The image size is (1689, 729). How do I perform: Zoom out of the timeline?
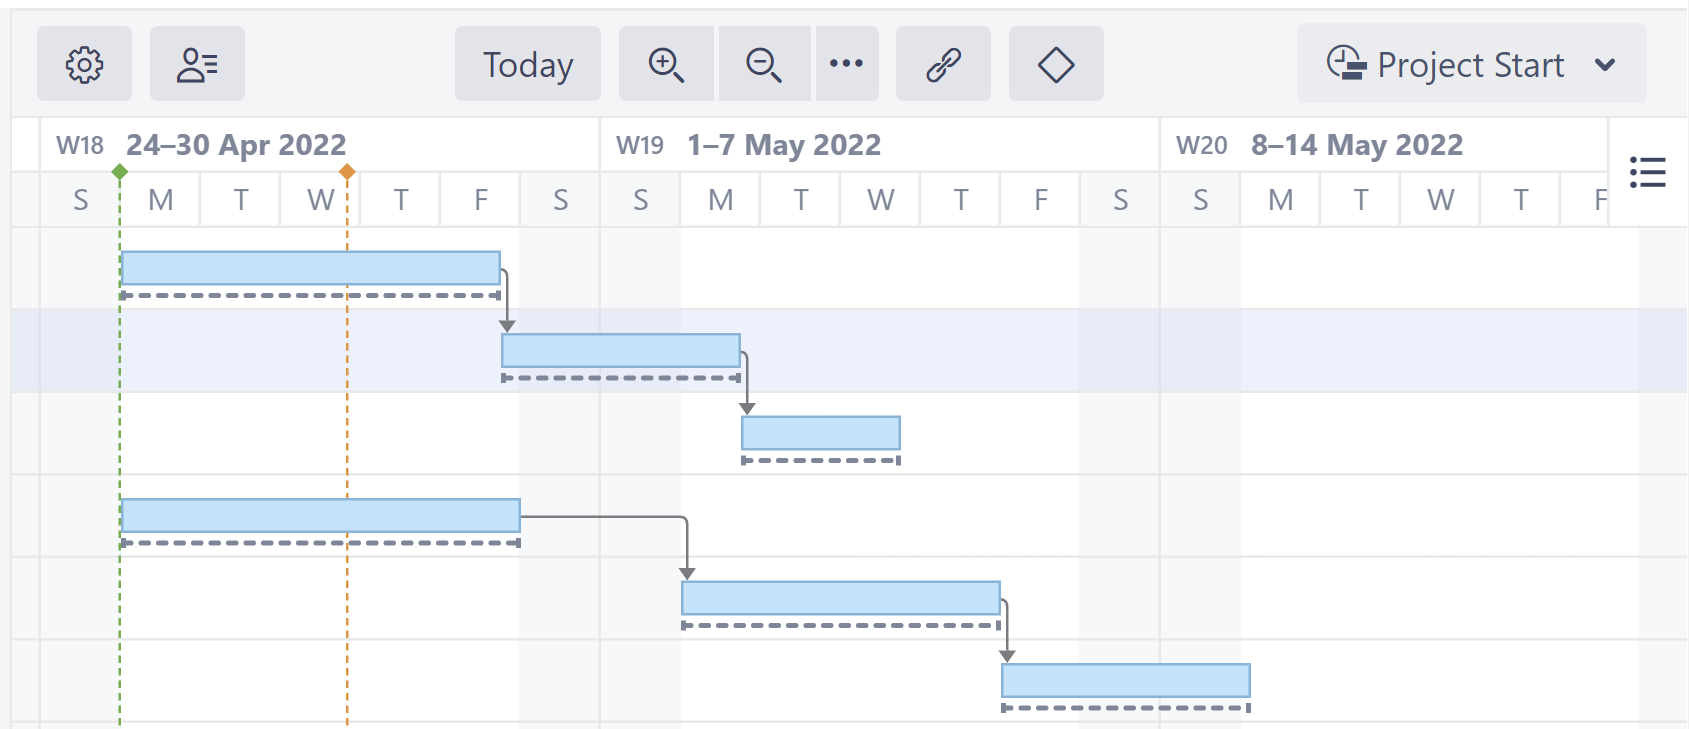pyautogui.click(x=763, y=64)
